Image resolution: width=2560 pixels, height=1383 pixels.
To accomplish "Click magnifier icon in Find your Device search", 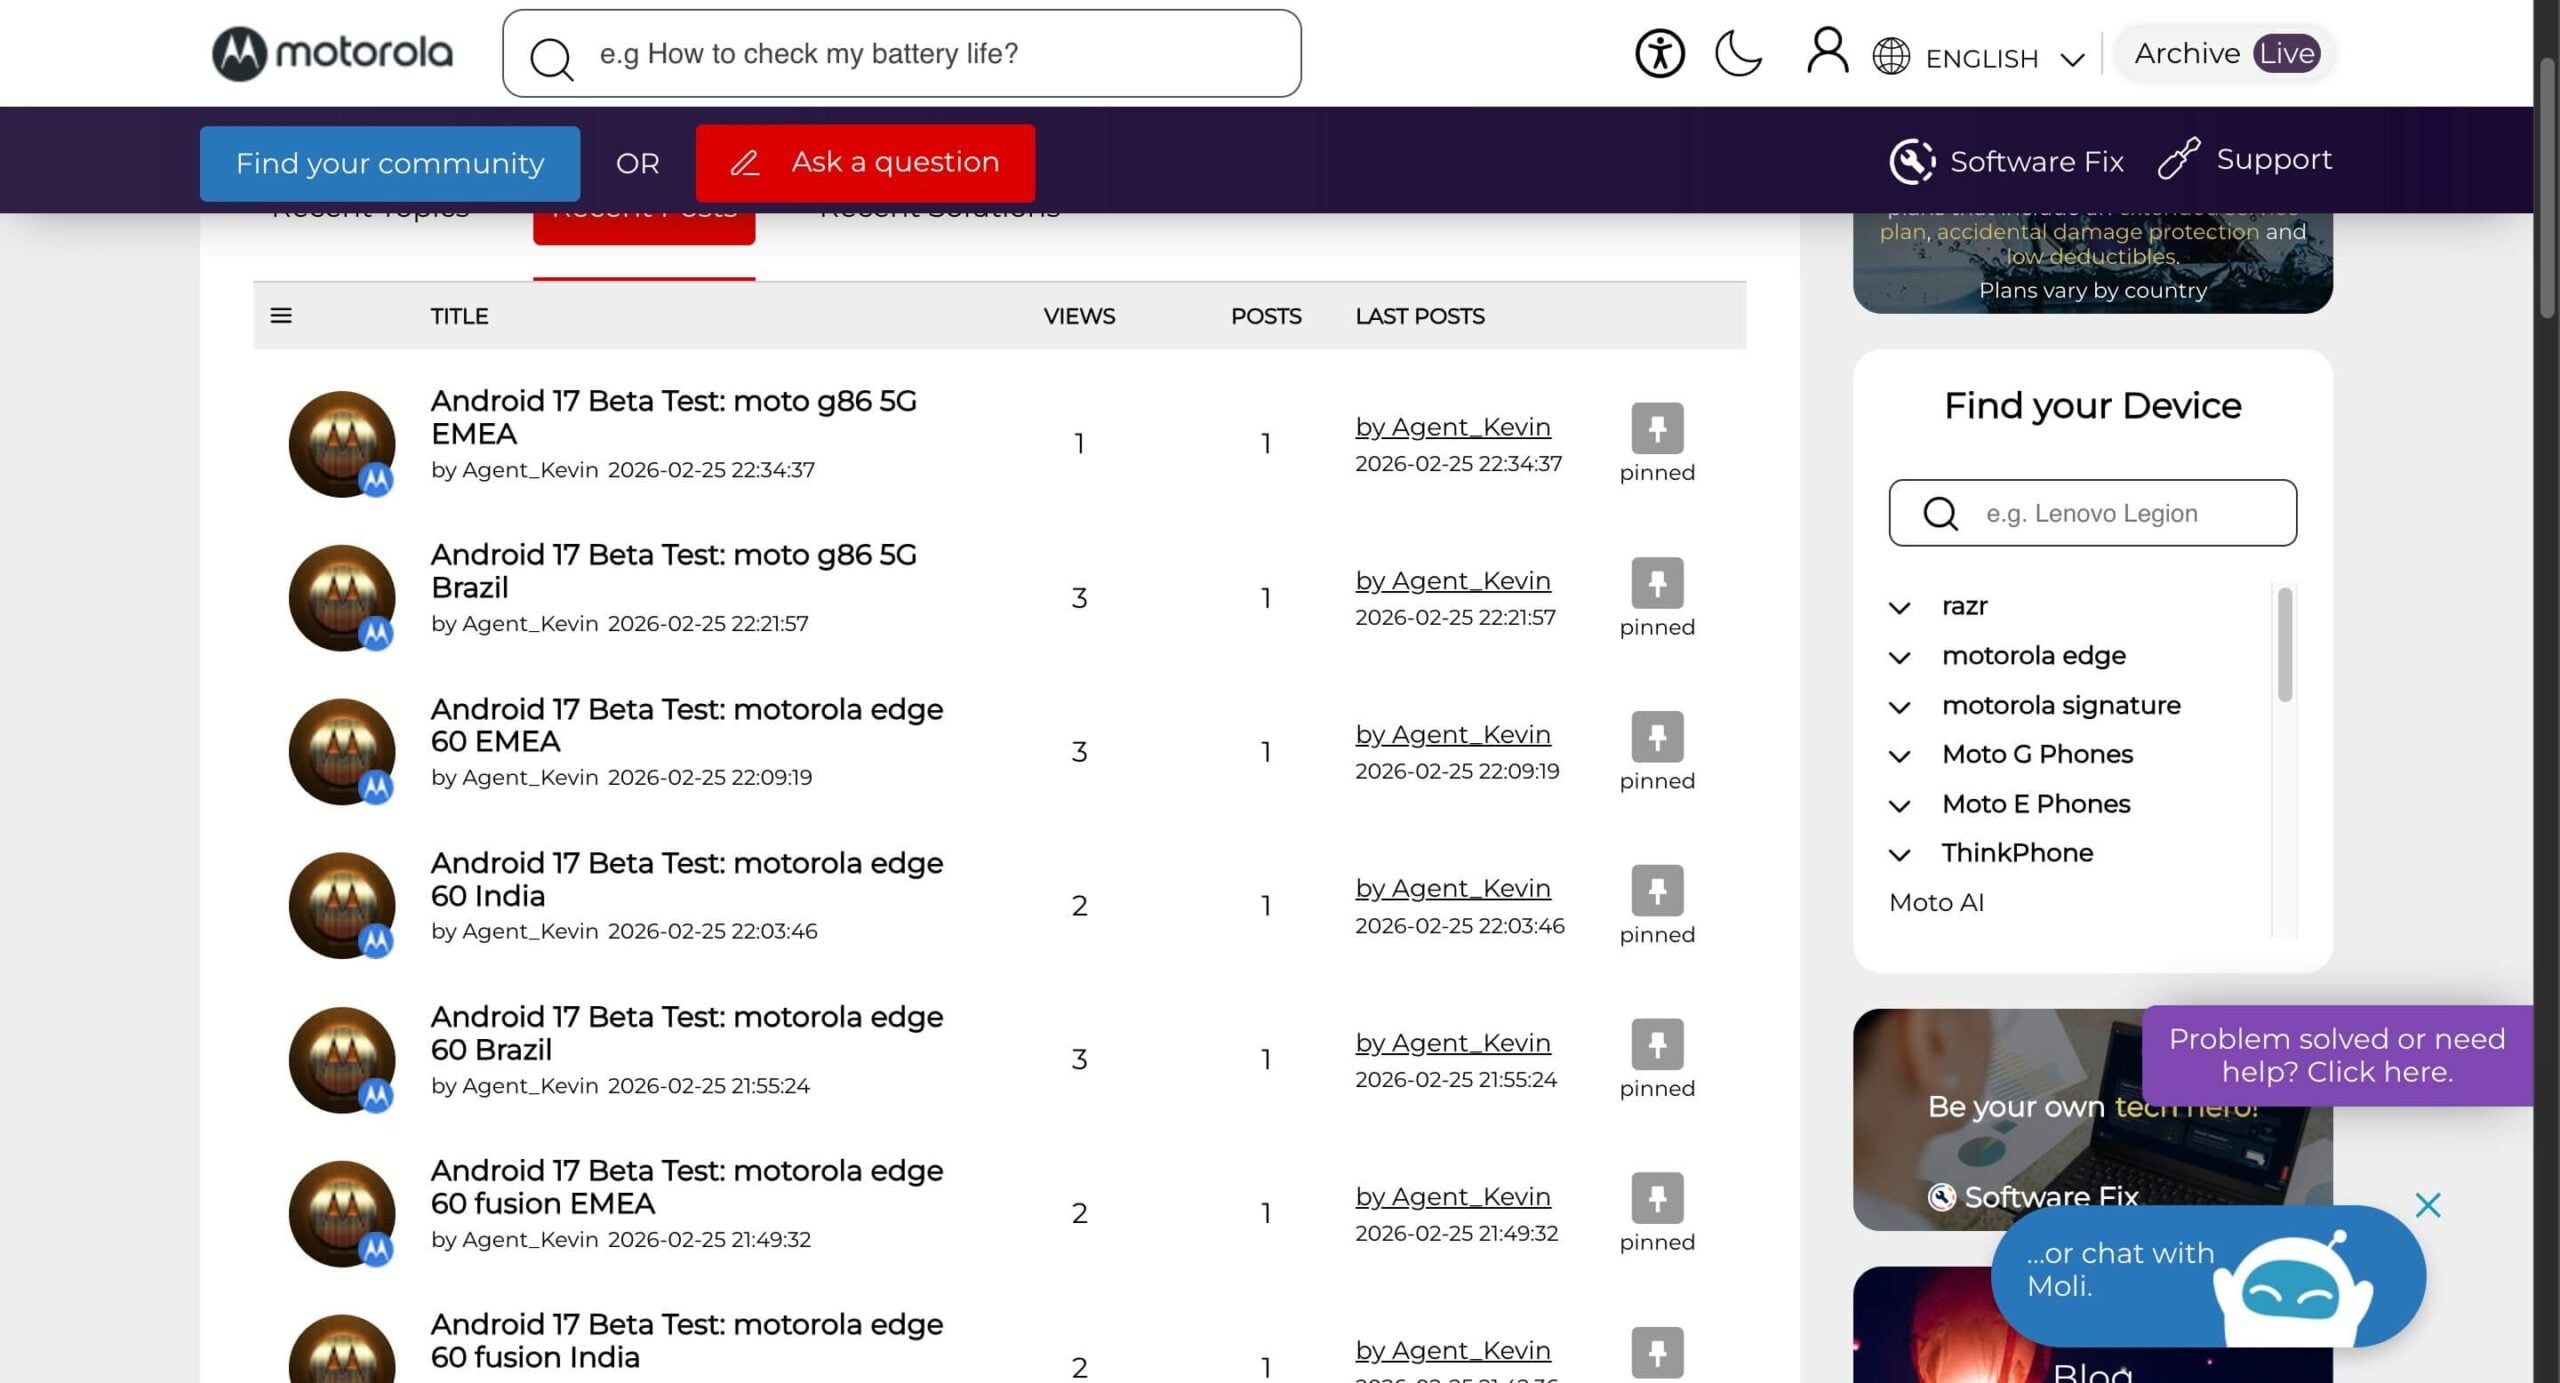I will click(1940, 514).
